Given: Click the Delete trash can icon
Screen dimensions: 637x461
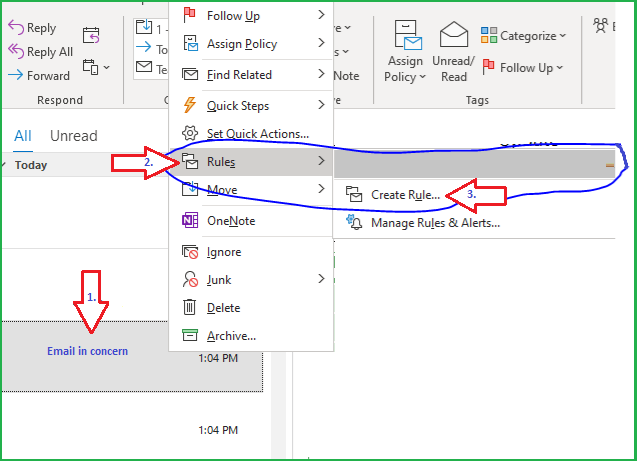Looking at the screenshot, I should coord(190,307).
